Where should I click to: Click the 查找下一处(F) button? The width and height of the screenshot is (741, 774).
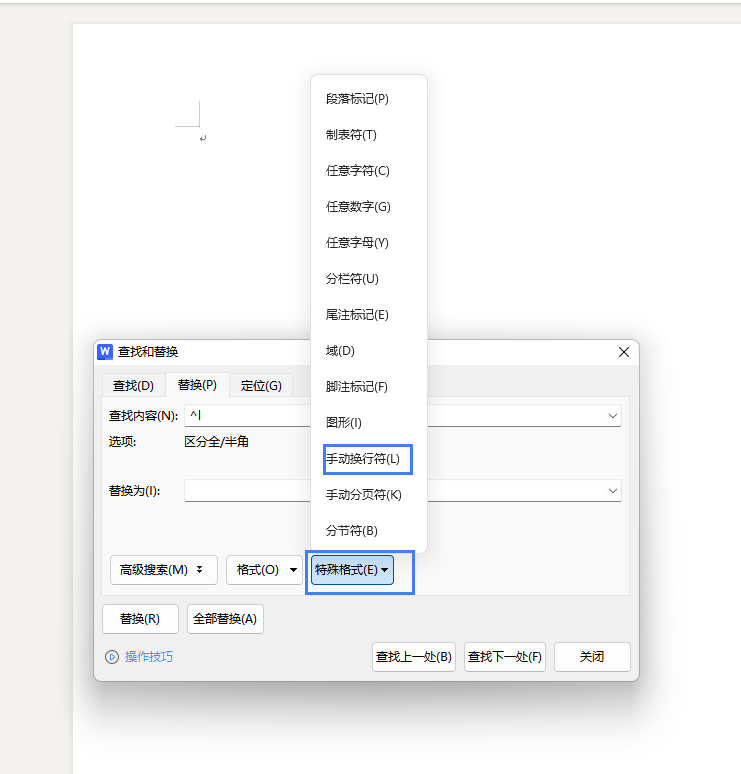tap(504, 657)
